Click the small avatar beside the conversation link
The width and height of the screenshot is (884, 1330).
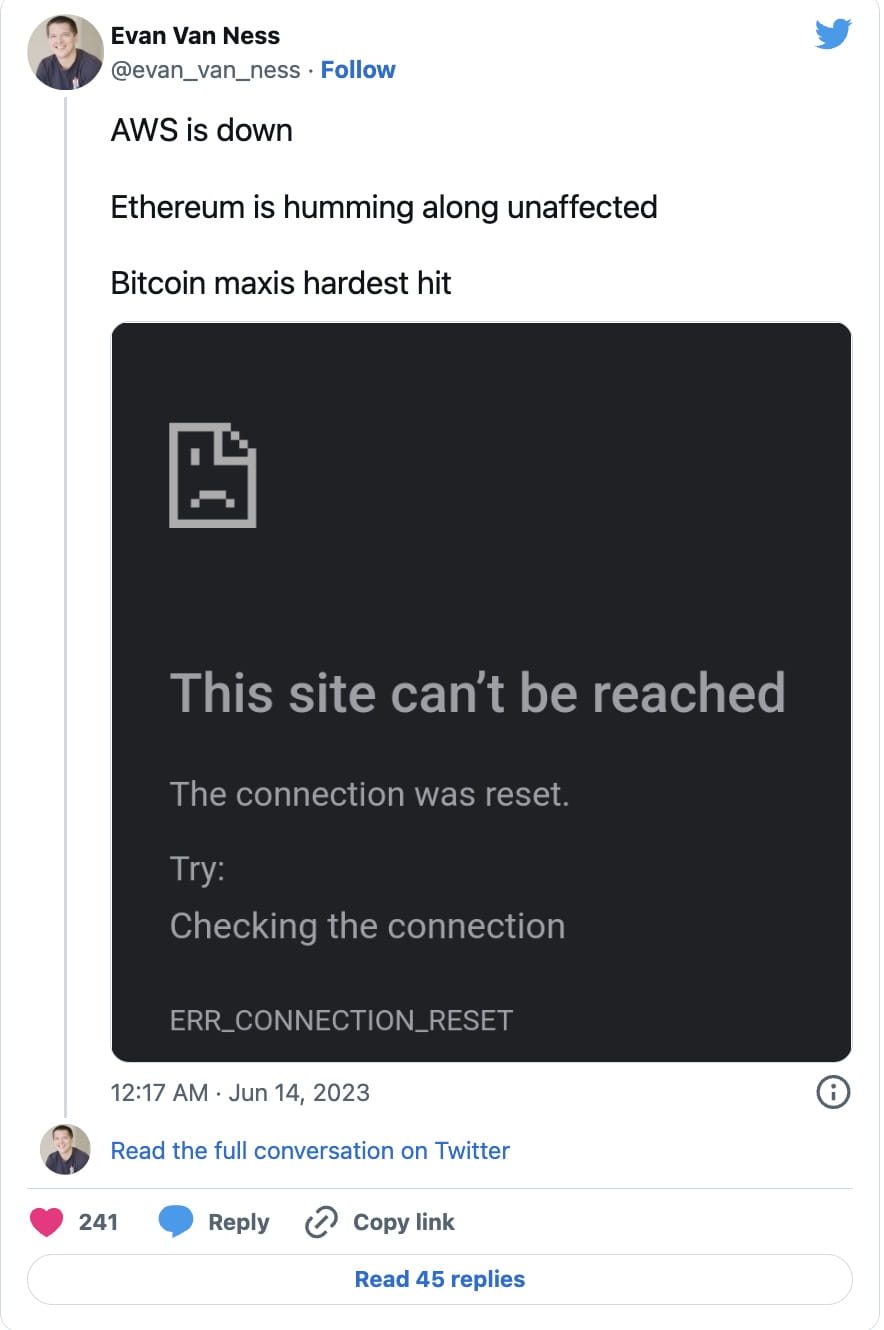click(x=65, y=1150)
